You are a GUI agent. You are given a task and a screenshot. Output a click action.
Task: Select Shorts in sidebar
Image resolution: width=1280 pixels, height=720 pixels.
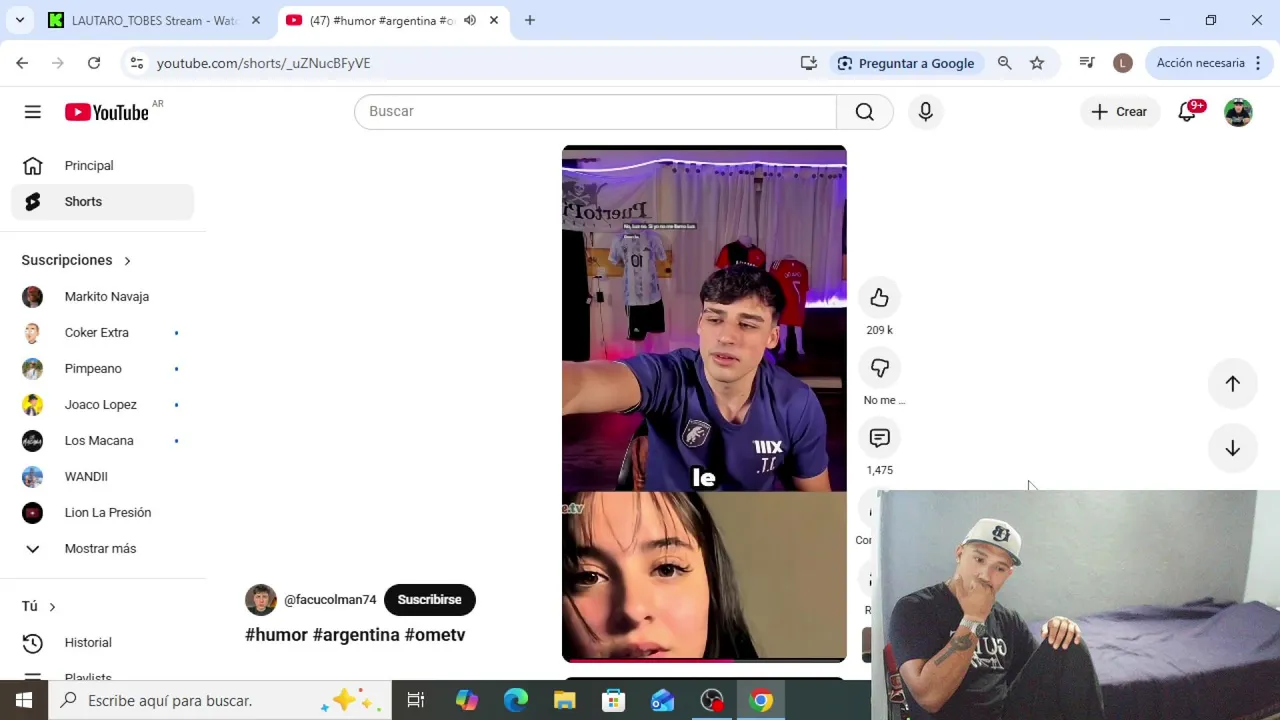coord(102,202)
